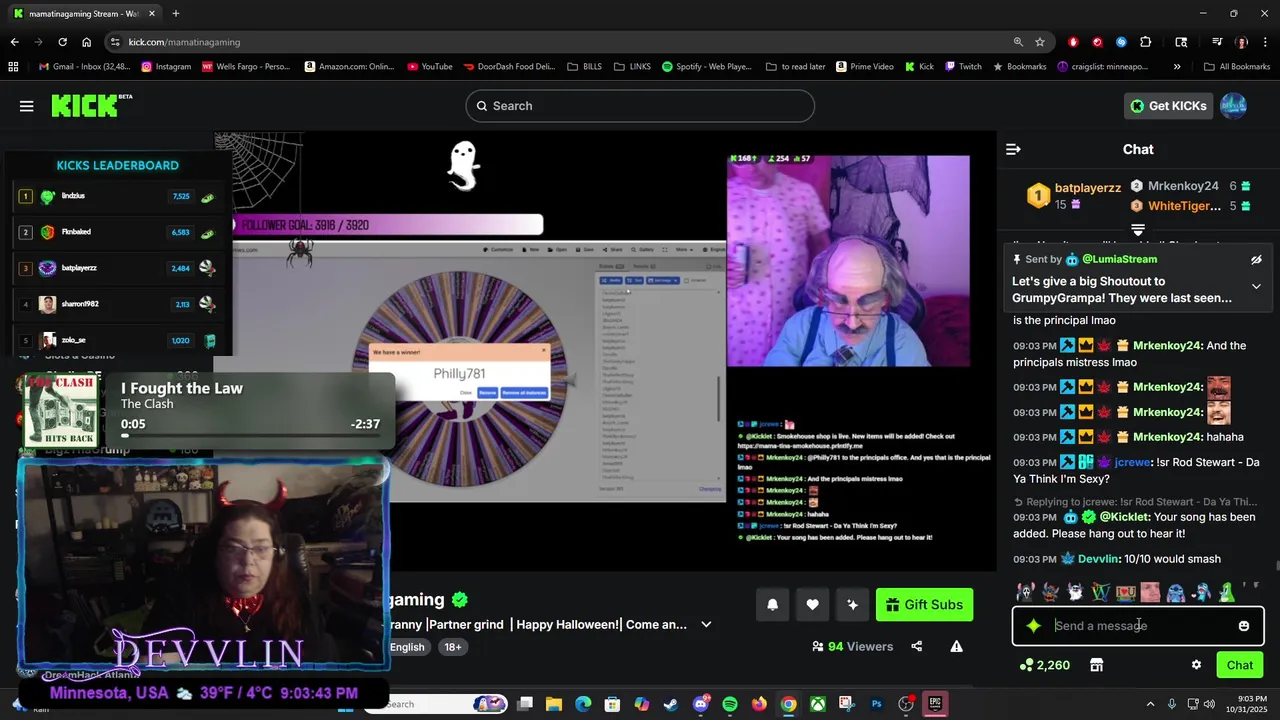This screenshot has height=720, width=1280.
Task: Open the browser Extensions puzzle icon
Action: click(x=1146, y=42)
